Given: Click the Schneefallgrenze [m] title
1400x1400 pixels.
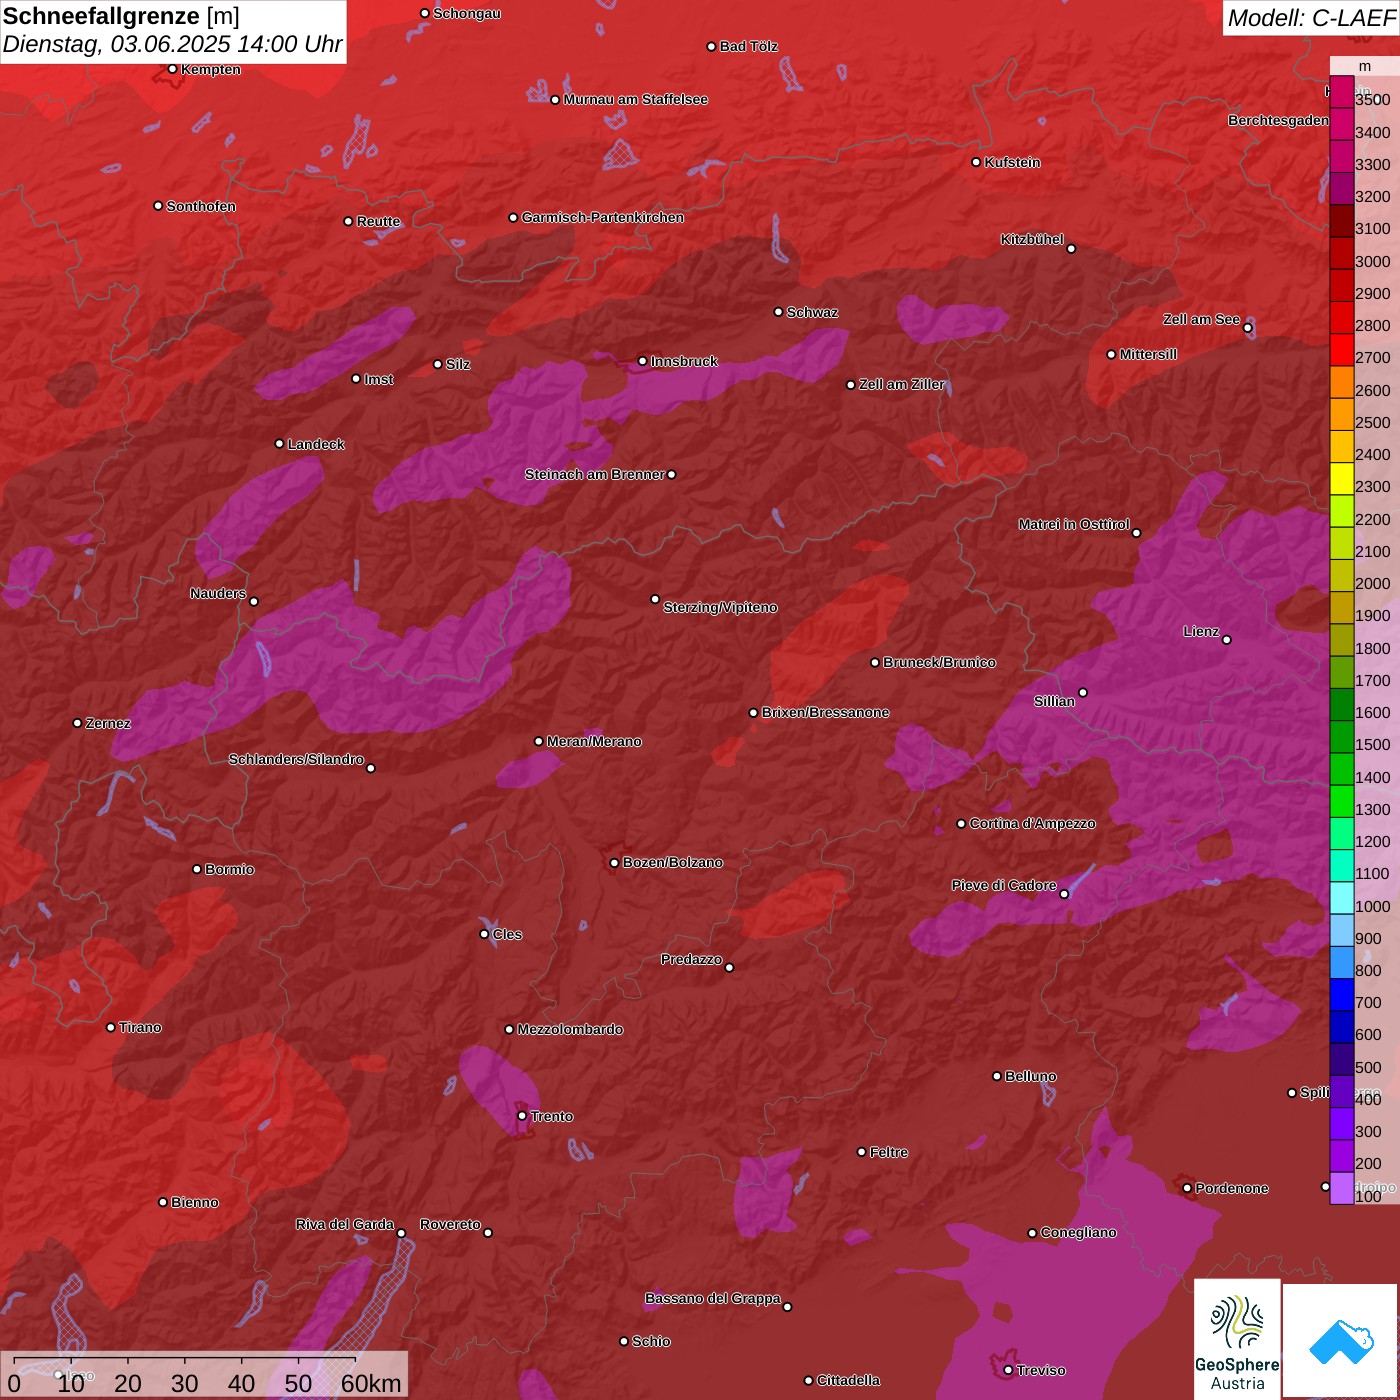Looking at the screenshot, I should tap(121, 16).
